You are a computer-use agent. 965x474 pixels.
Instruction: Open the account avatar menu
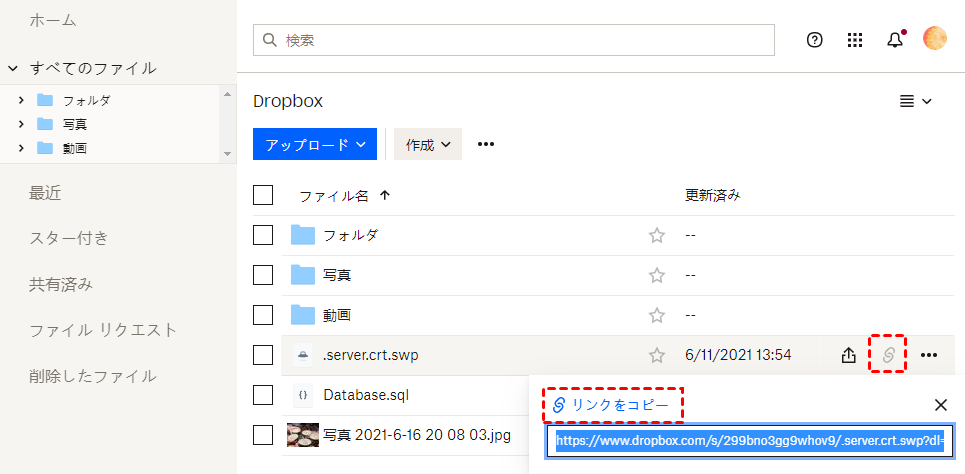[934, 39]
